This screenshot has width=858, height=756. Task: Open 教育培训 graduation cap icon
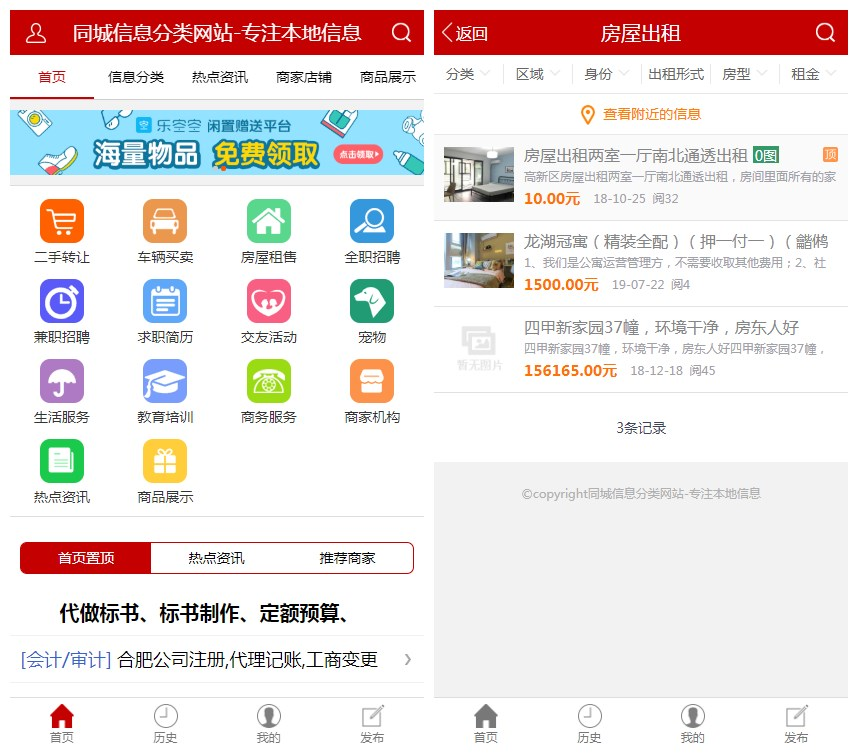(x=165, y=381)
